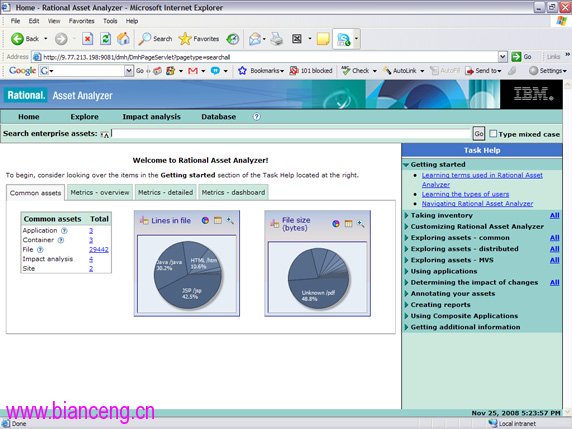This screenshot has height=429, width=572.
Task: Open the File menu
Action: [x=15, y=21]
